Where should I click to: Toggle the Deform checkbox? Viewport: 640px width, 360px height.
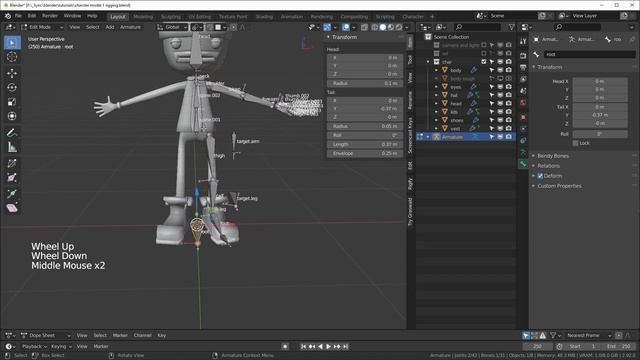(x=540, y=176)
